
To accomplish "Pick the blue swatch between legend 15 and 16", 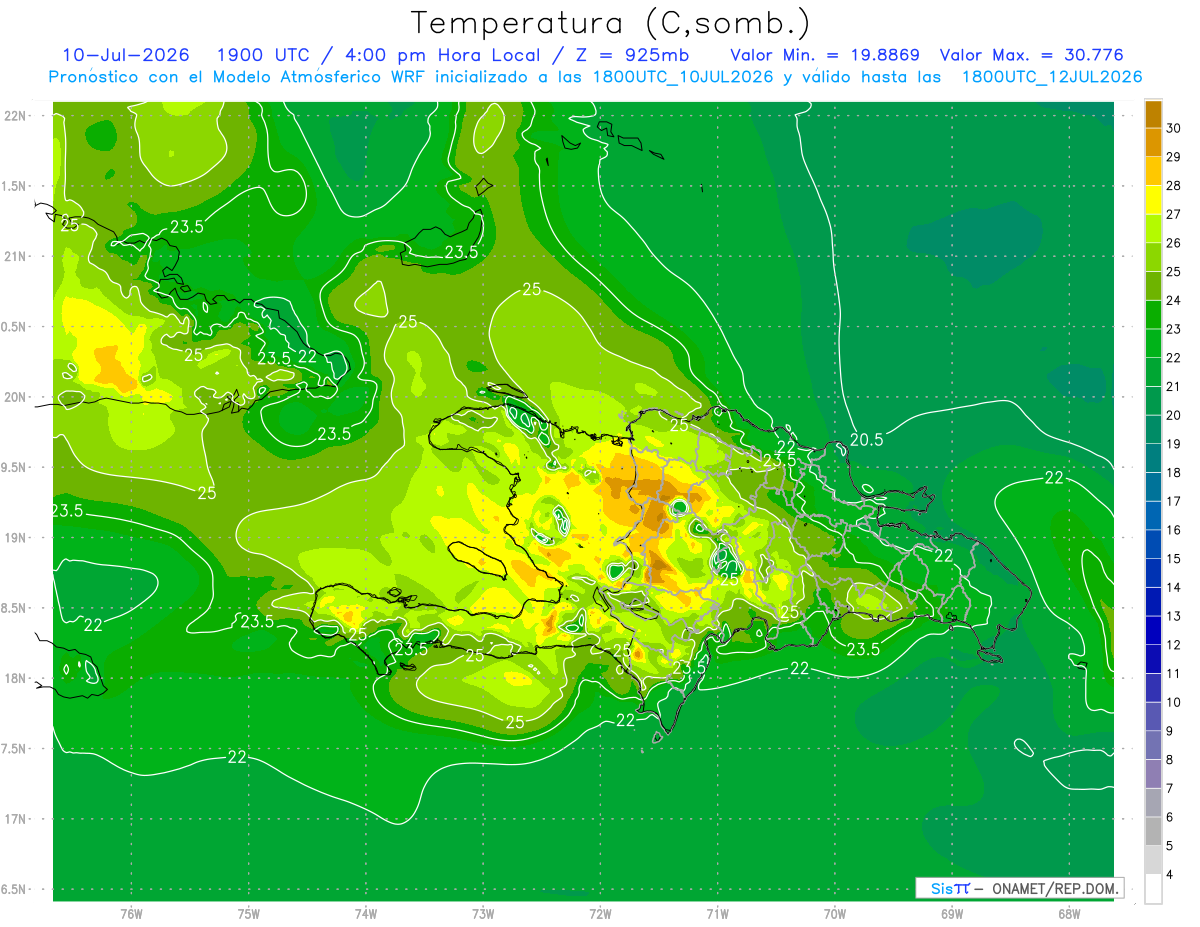I will [1153, 543].
